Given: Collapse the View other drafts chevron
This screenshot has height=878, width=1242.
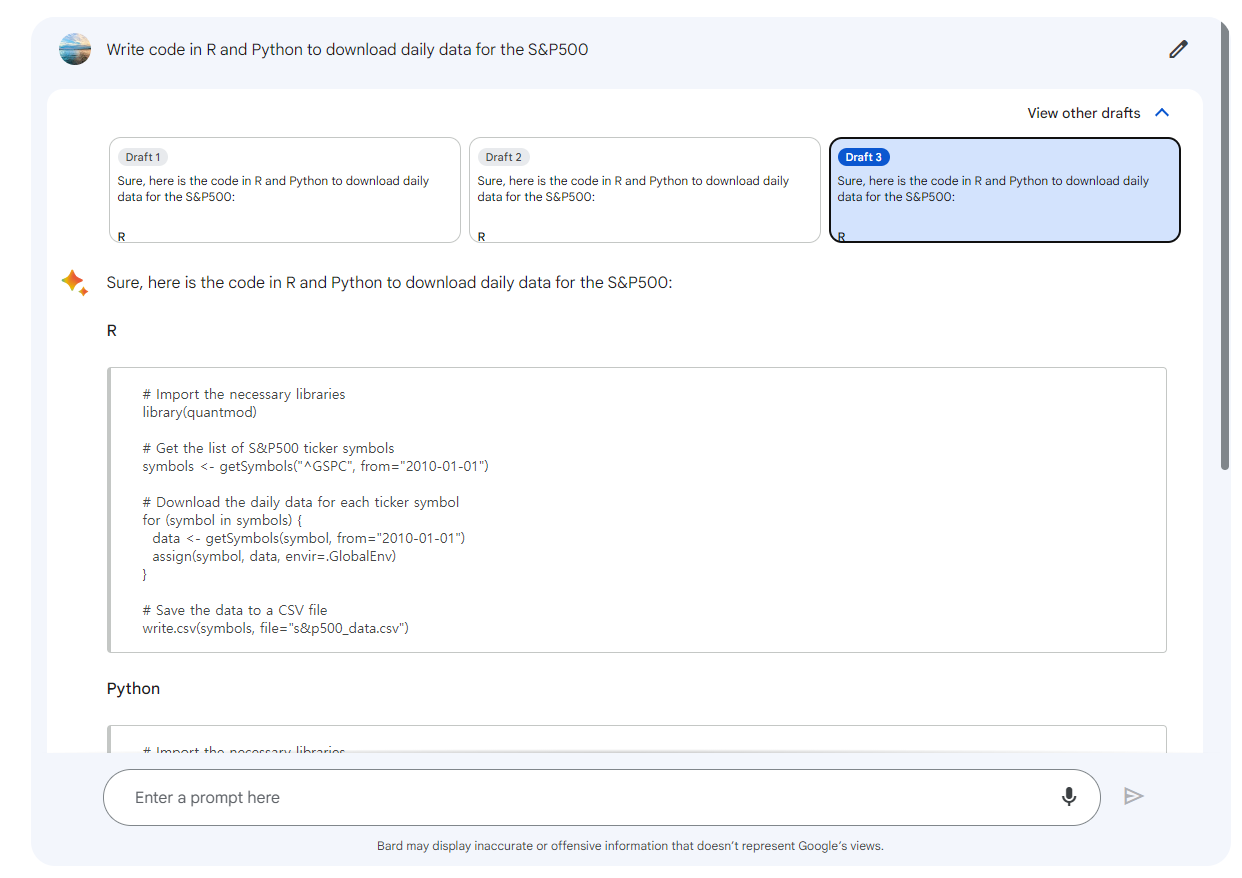Looking at the screenshot, I should coord(1162,113).
